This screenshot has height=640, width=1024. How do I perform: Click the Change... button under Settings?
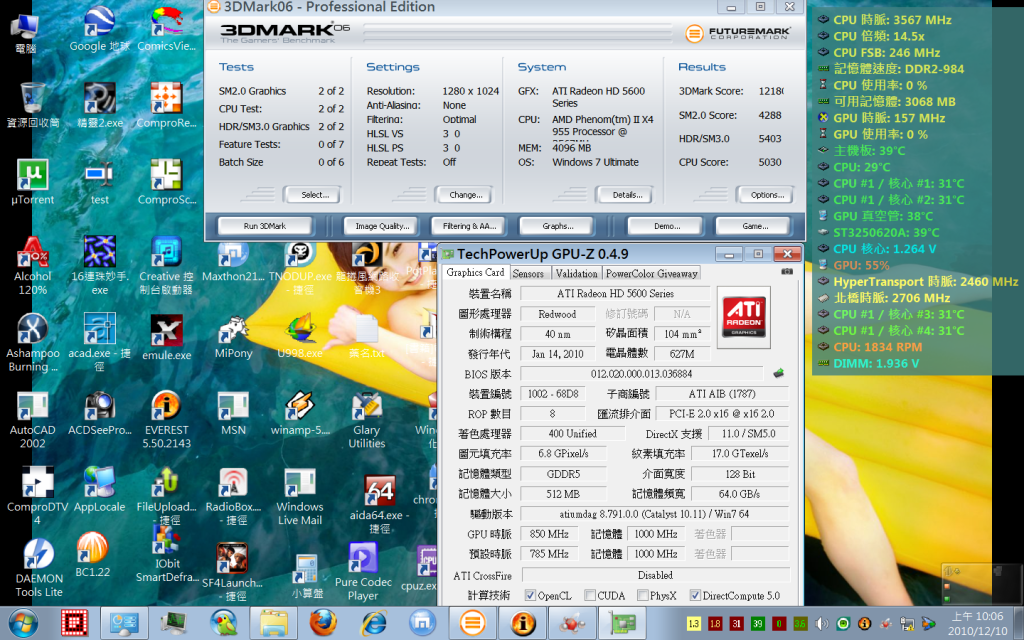466,195
